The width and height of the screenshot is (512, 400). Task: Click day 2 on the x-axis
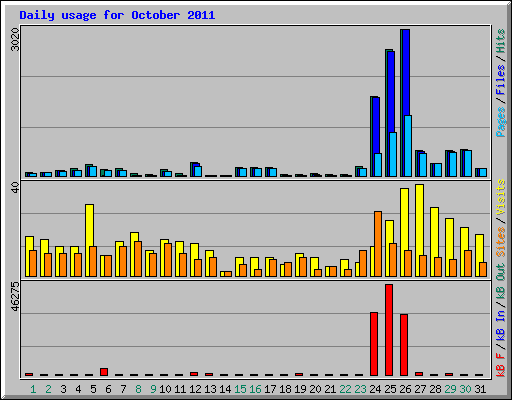(x=48, y=389)
